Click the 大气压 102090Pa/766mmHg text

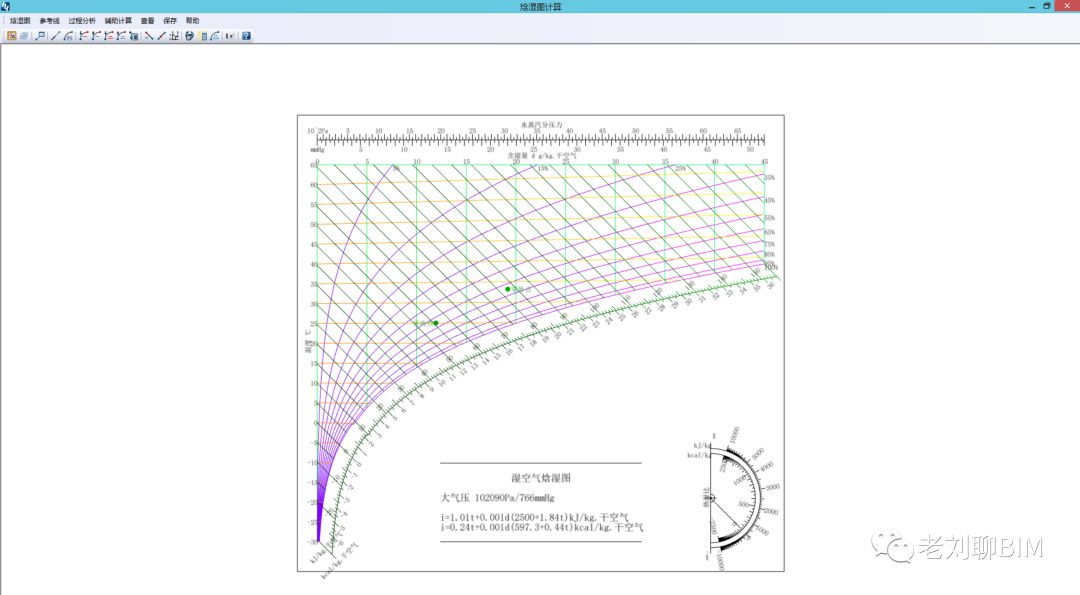pos(497,497)
